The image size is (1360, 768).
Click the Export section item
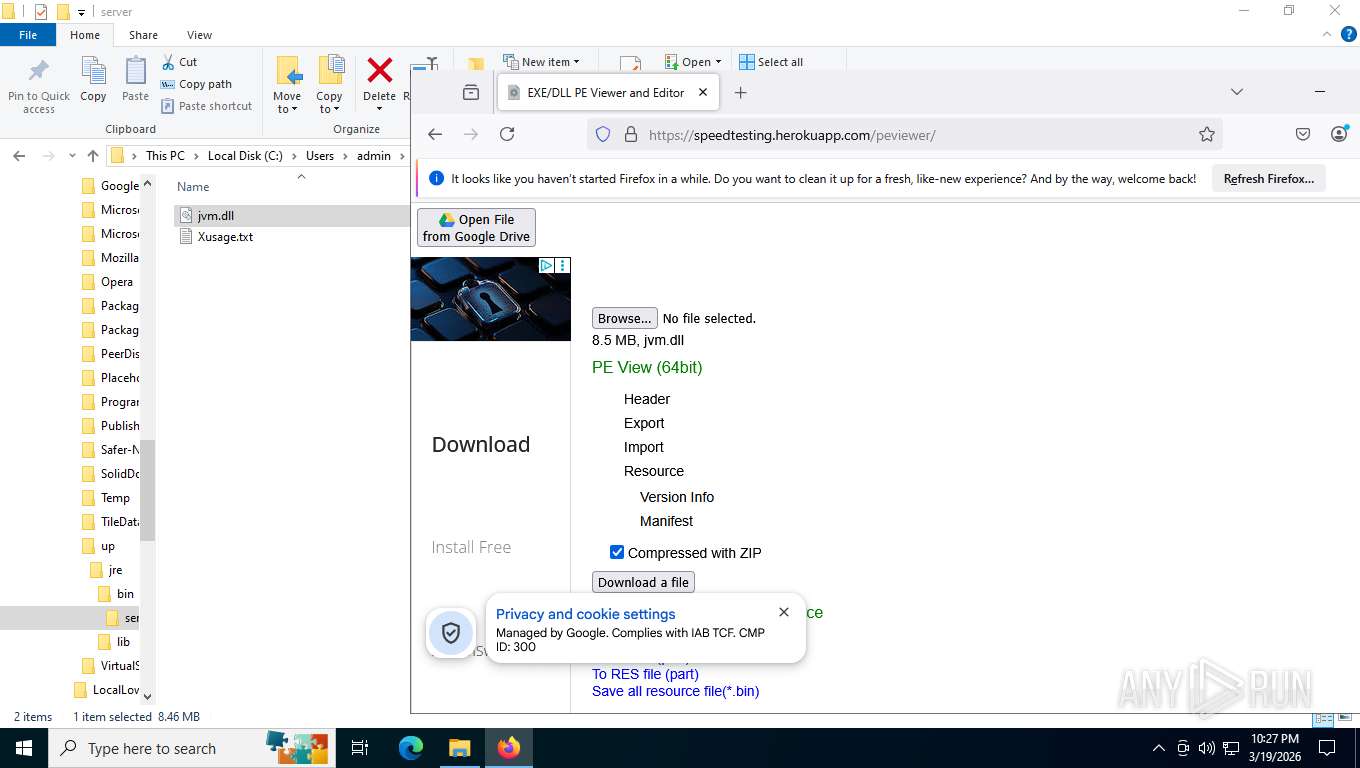click(644, 423)
